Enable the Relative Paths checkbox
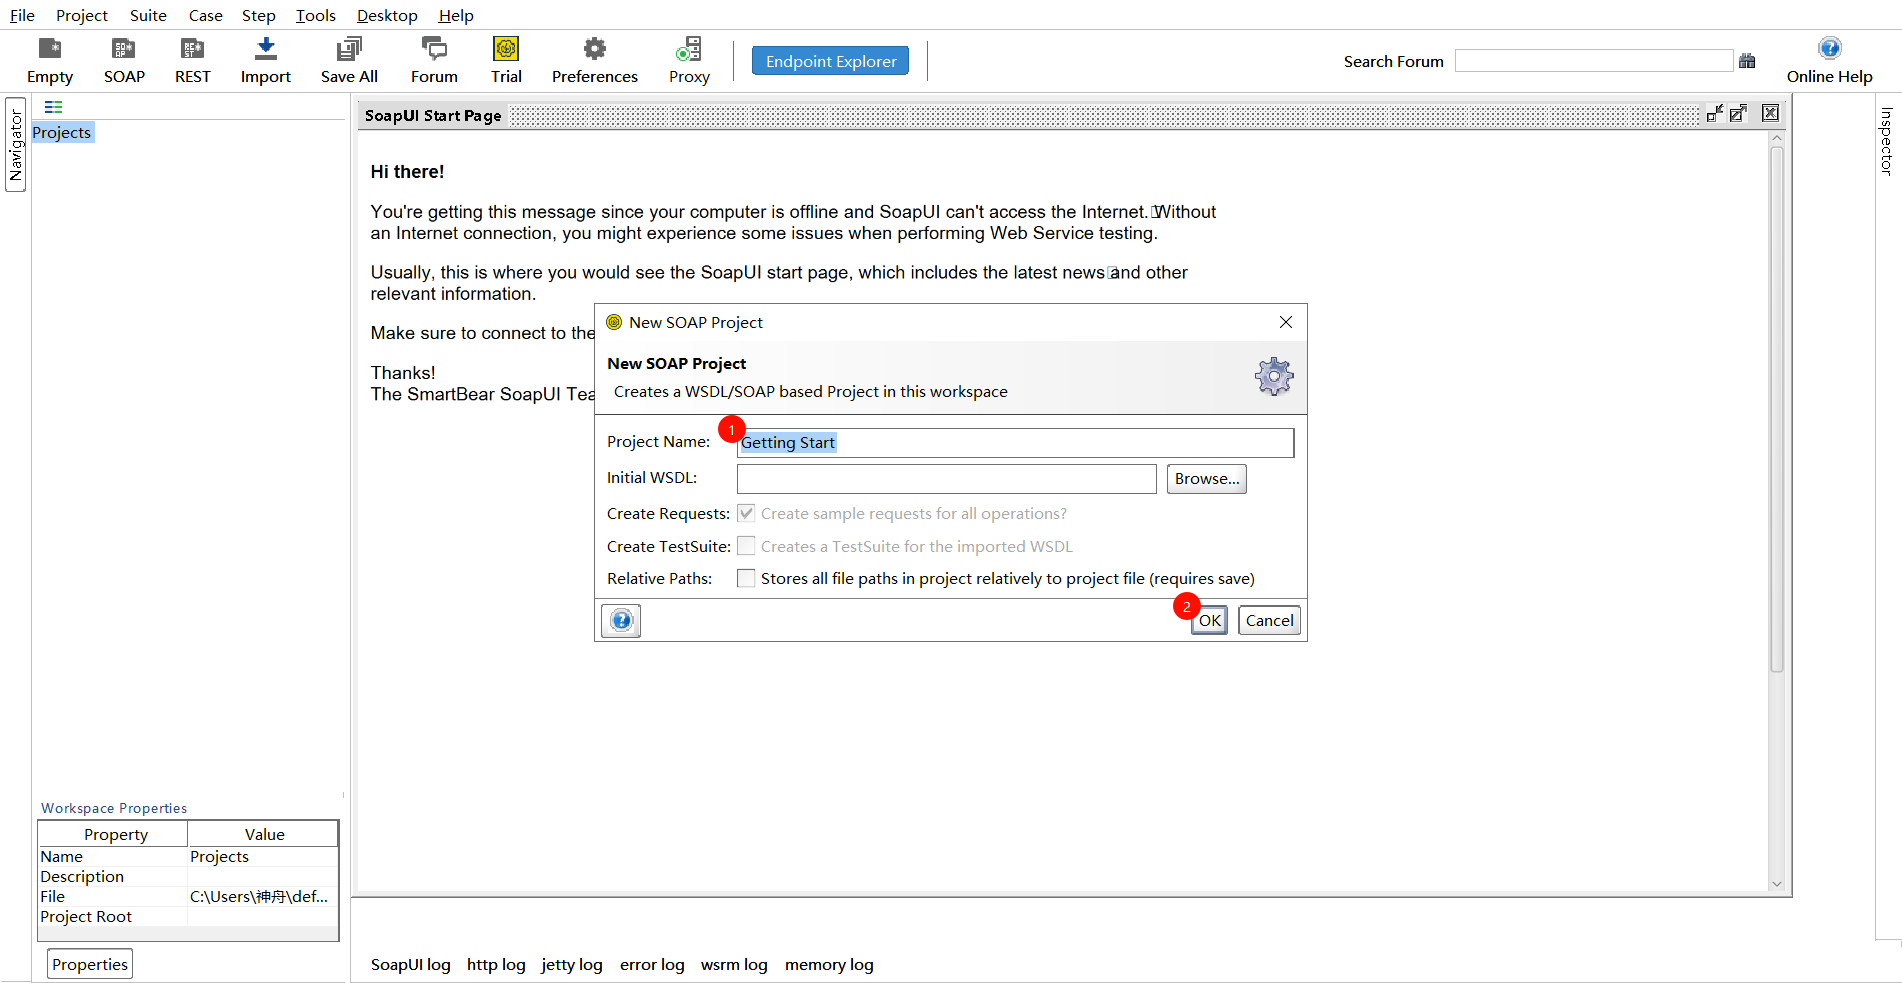Viewport: 1902px width, 983px height. coord(746,578)
